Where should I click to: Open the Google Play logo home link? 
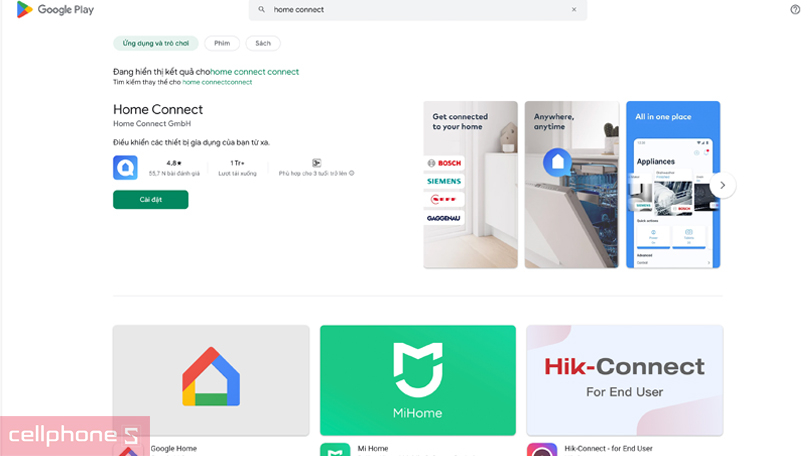(55, 9)
